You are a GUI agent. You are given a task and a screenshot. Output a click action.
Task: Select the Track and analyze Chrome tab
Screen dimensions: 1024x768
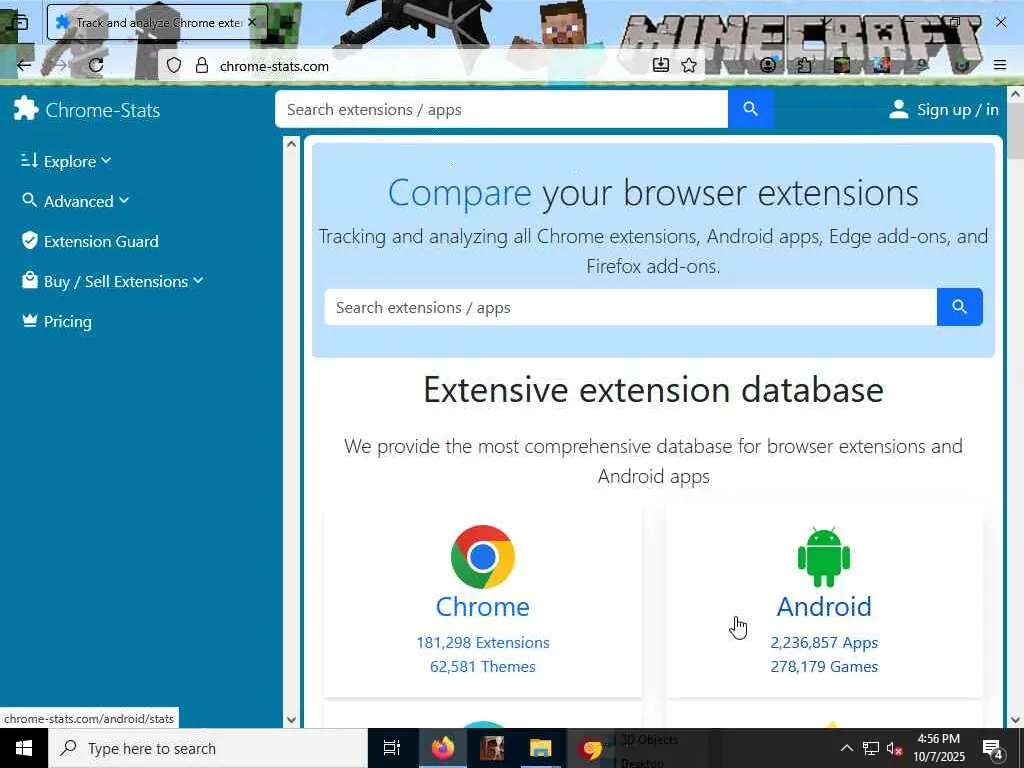[157, 23]
